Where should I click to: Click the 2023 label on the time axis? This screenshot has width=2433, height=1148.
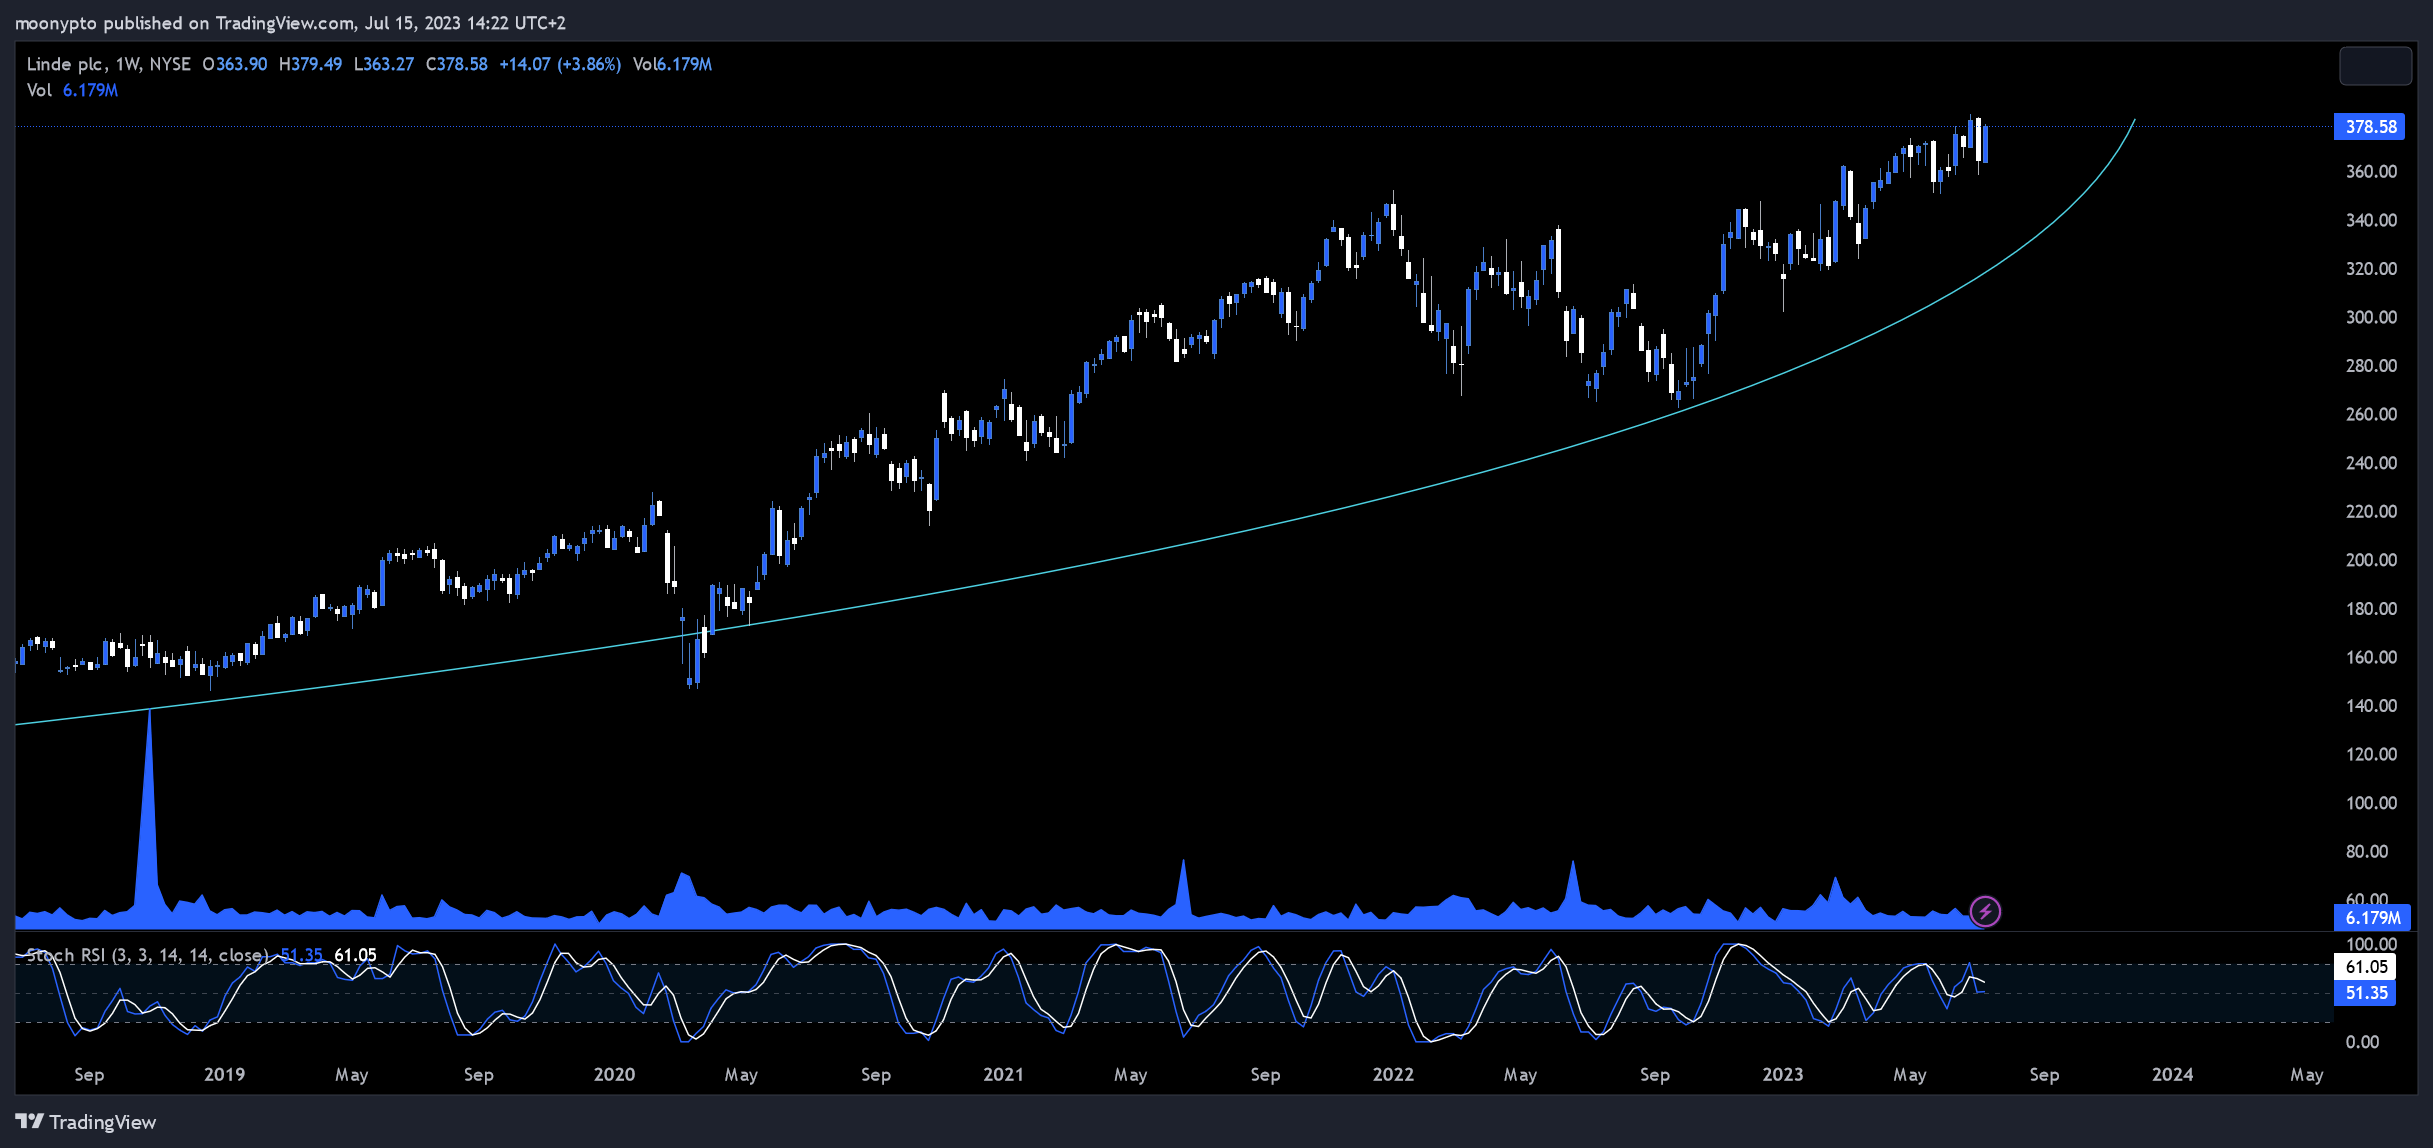point(1782,1074)
